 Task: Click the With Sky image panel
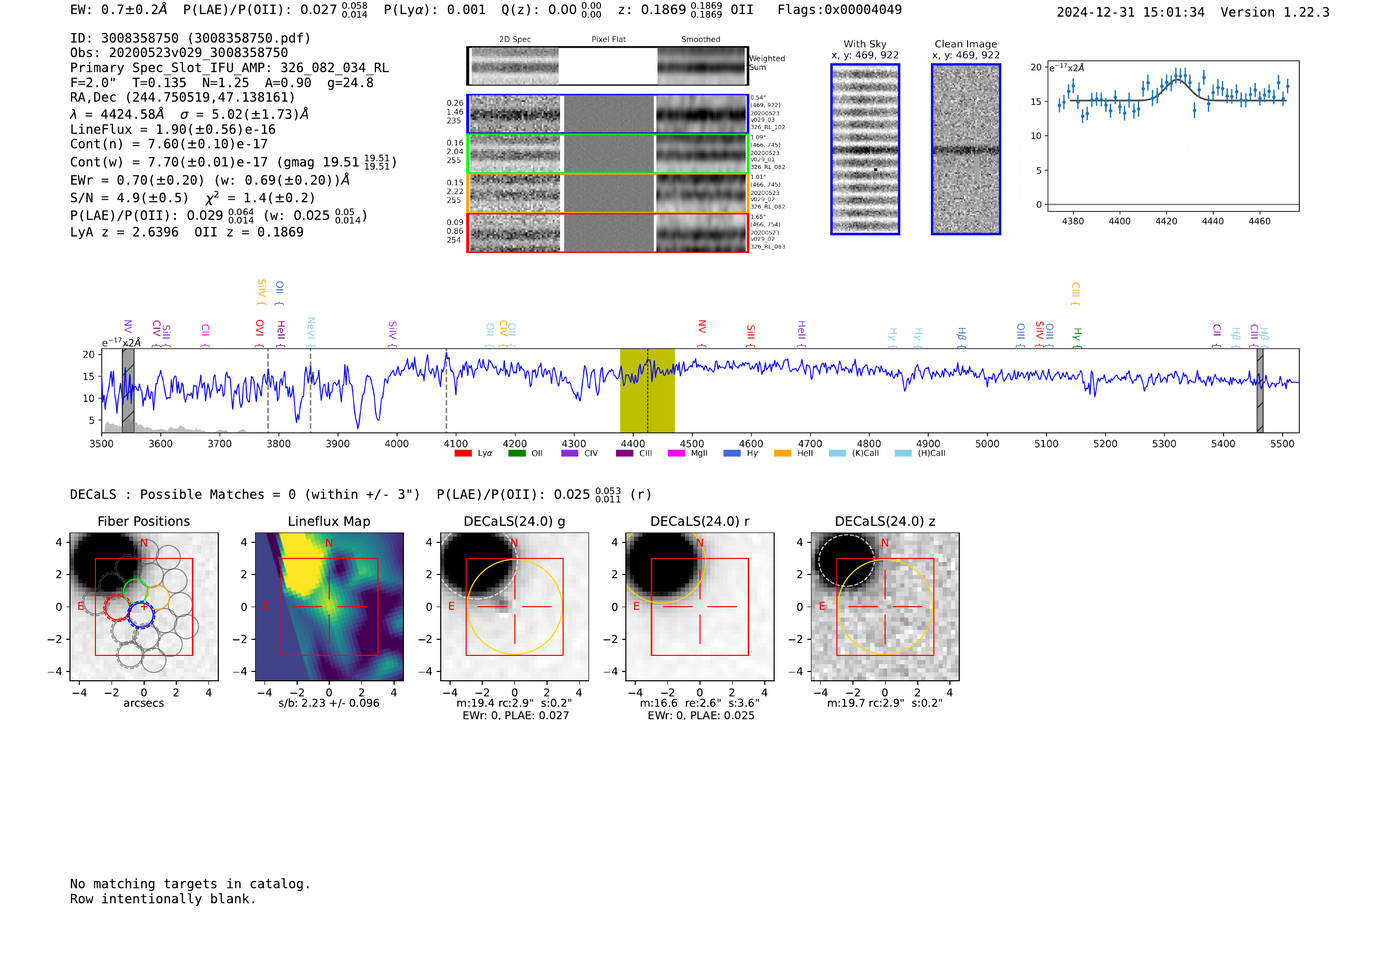pos(865,149)
